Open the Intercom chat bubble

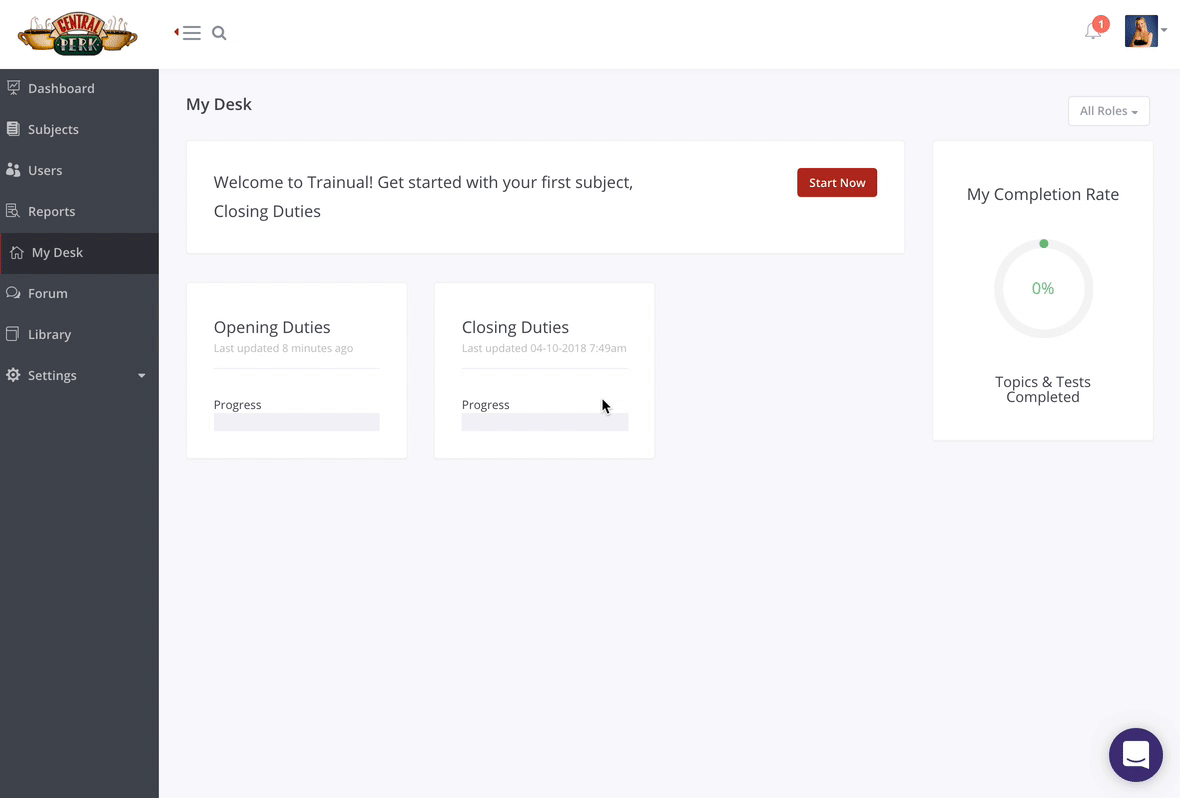point(1135,754)
